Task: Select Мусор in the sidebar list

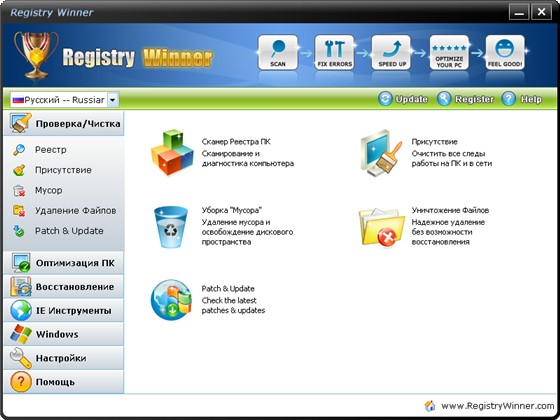Action: pyautogui.click(x=49, y=190)
